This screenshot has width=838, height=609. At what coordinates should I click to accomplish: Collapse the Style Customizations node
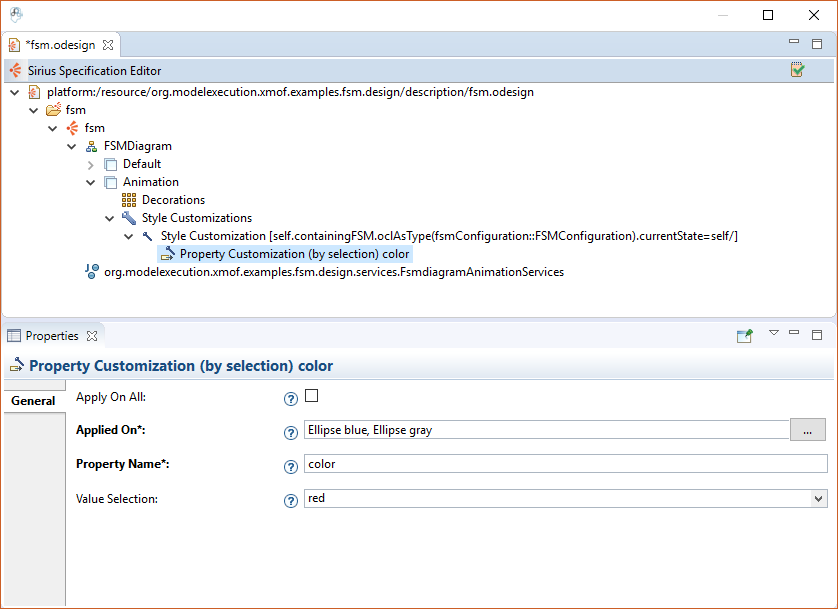(x=110, y=218)
